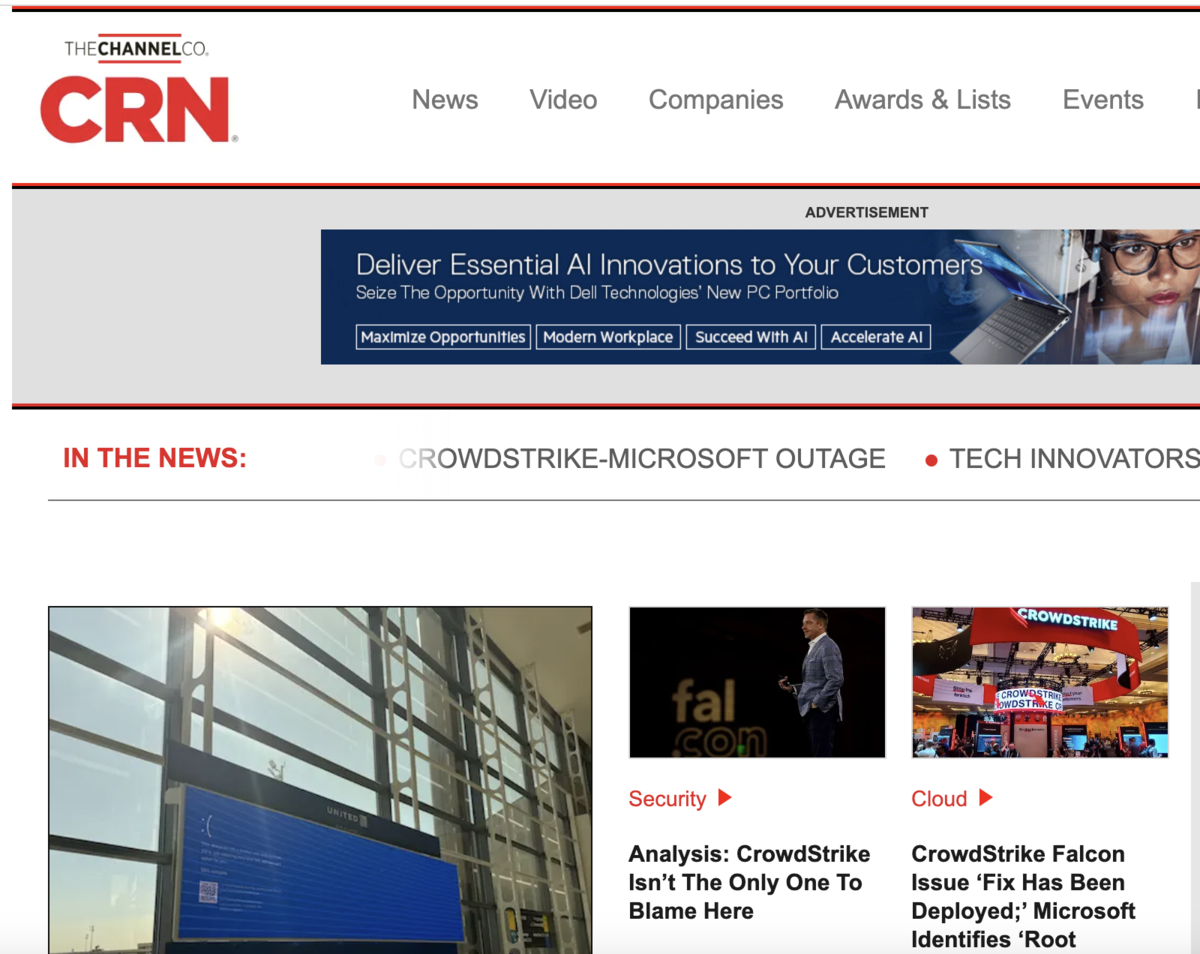Click the red arrow beside Security
The width and height of the screenshot is (1200, 954).
(725, 798)
